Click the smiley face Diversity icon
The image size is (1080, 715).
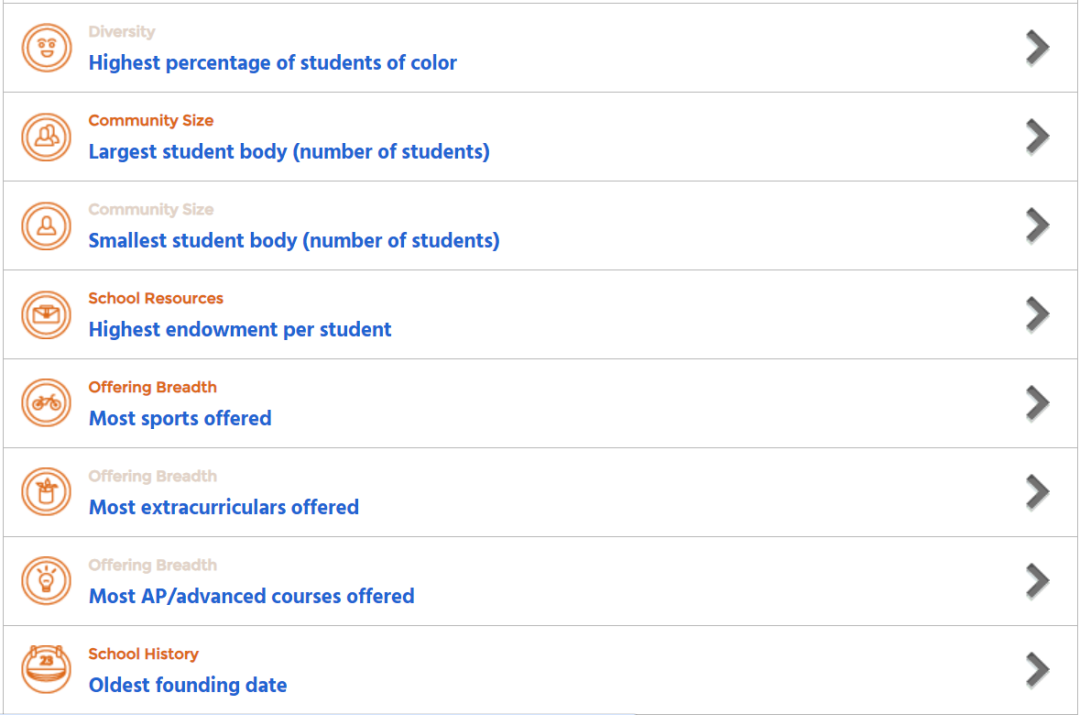click(x=47, y=48)
